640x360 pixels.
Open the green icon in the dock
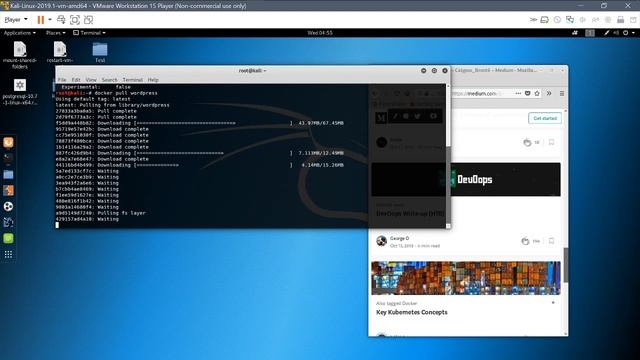tap(8, 238)
